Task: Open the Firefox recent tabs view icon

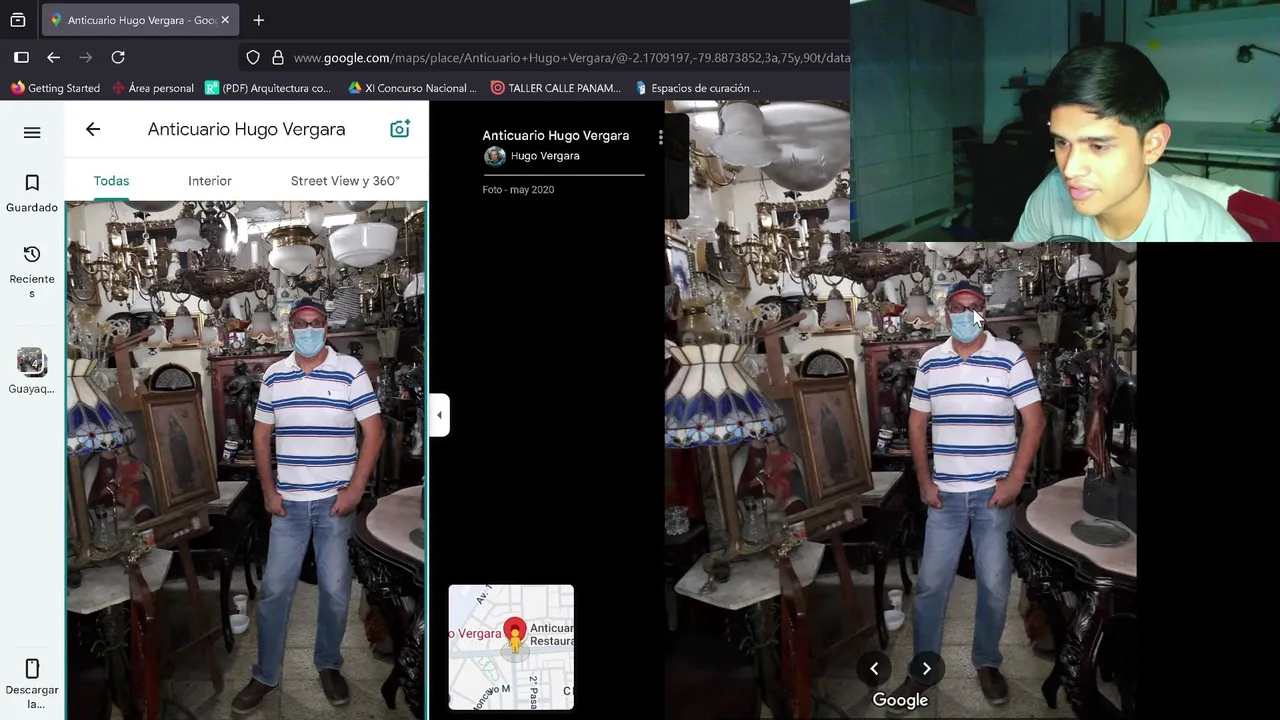Action: click(18, 20)
